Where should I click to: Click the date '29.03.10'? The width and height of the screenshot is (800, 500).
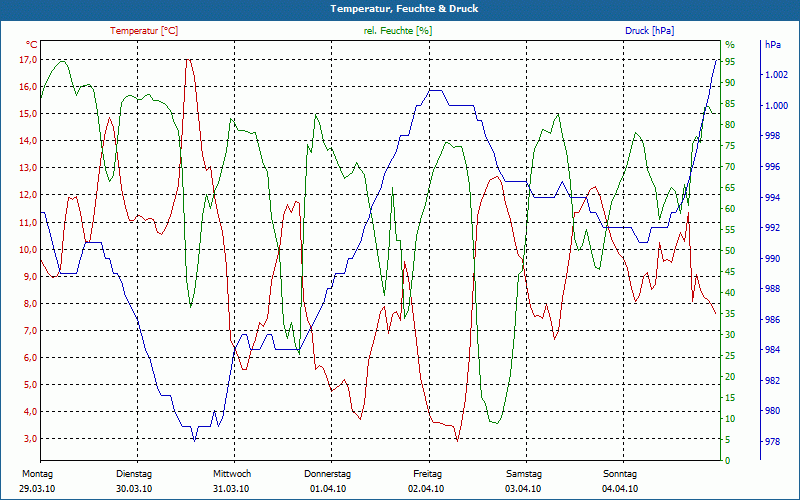(x=37, y=489)
